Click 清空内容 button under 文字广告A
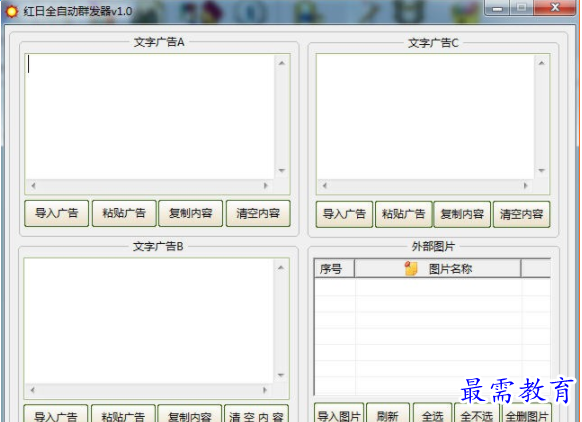This screenshot has width=582, height=422. pyautogui.click(x=258, y=213)
